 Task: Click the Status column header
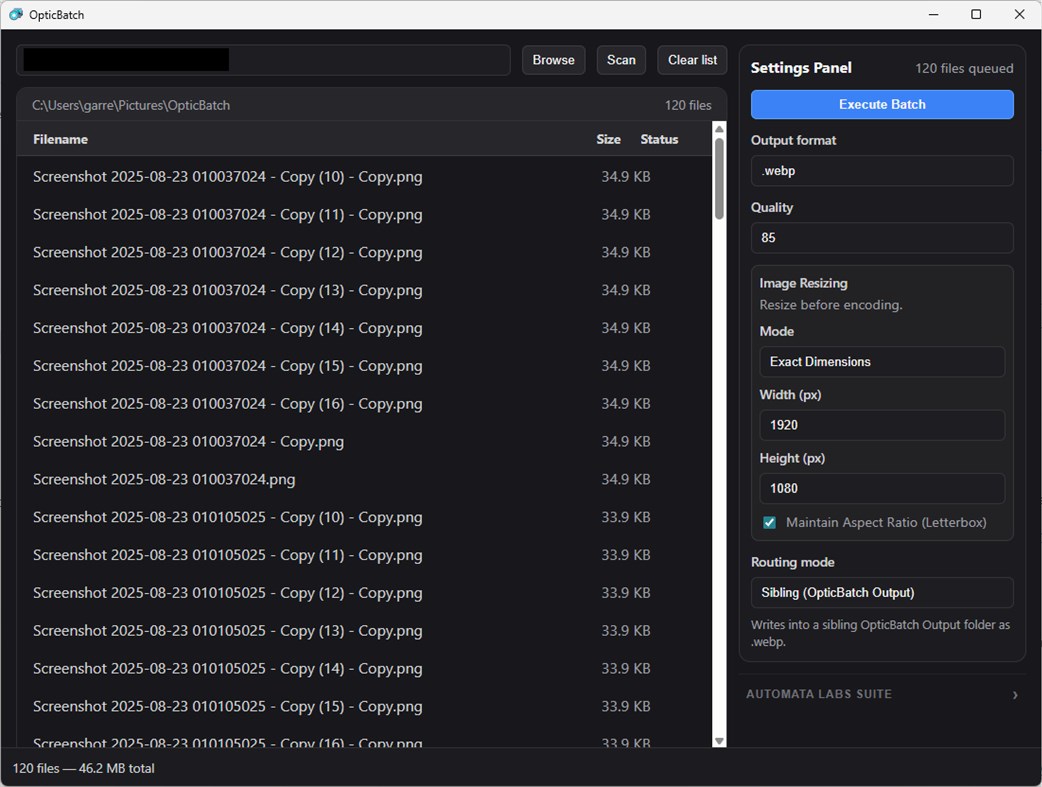pos(659,139)
